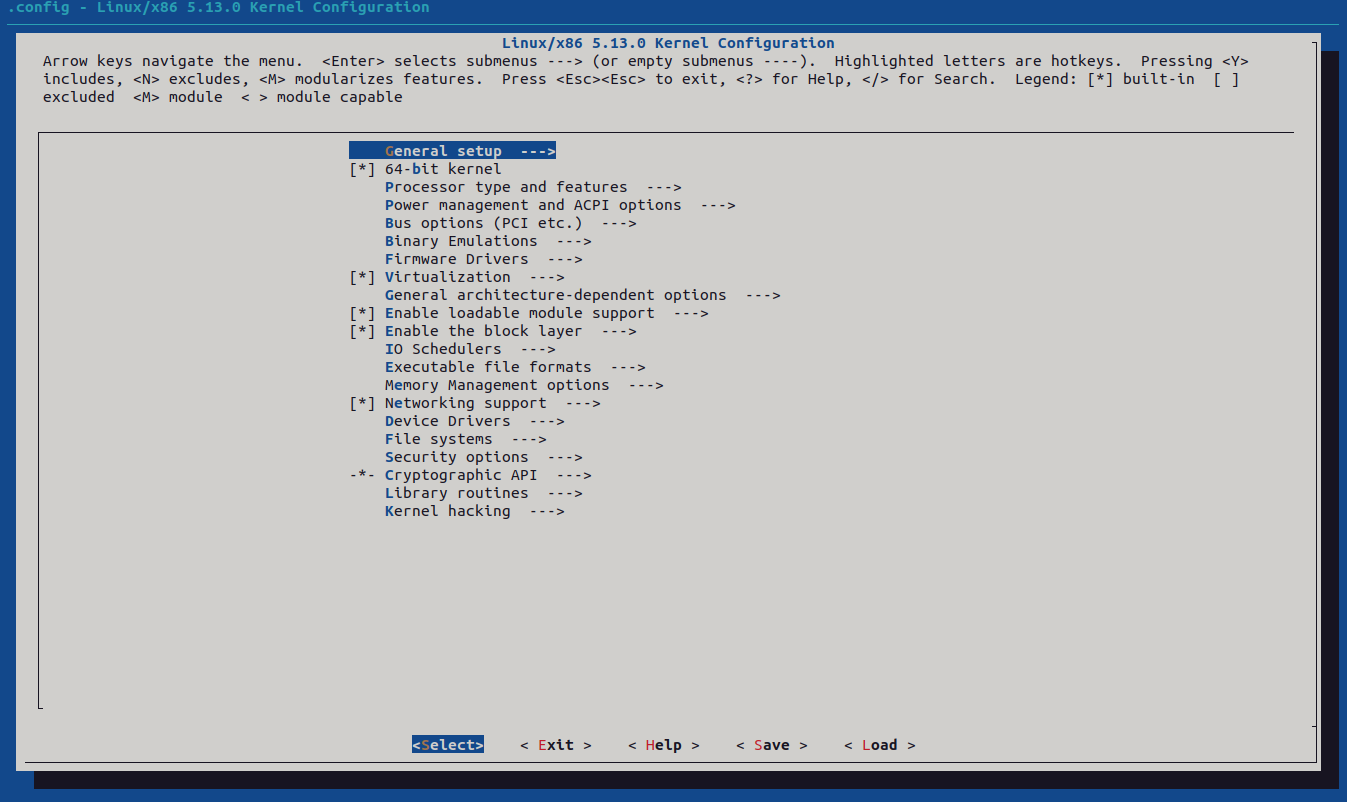Open the Memory Management options submenu
The image size is (1347, 802).
(524, 385)
